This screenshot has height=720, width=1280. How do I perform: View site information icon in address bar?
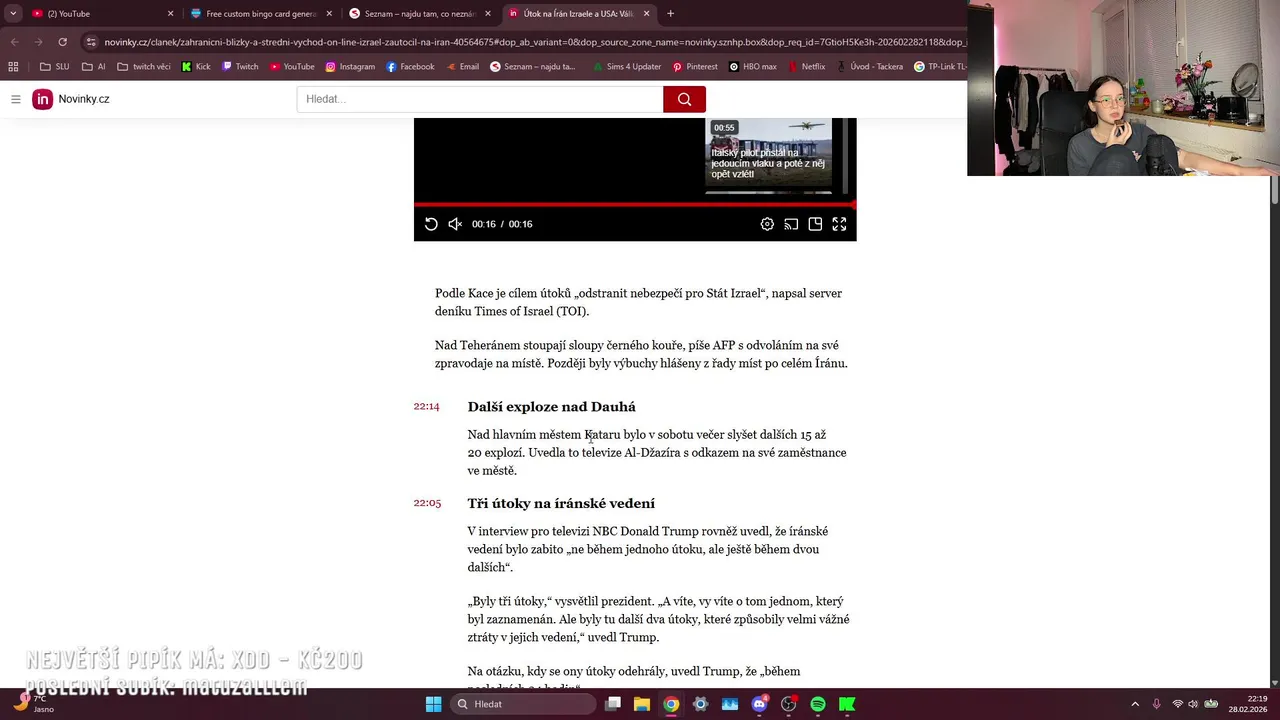[x=91, y=42]
